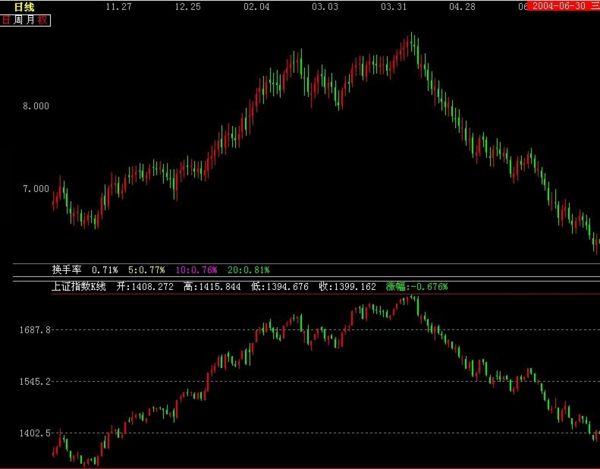Click the green 涨幅:-0.676% change value
Viewport: 600px width, 469px height.
tap(417, 286)
